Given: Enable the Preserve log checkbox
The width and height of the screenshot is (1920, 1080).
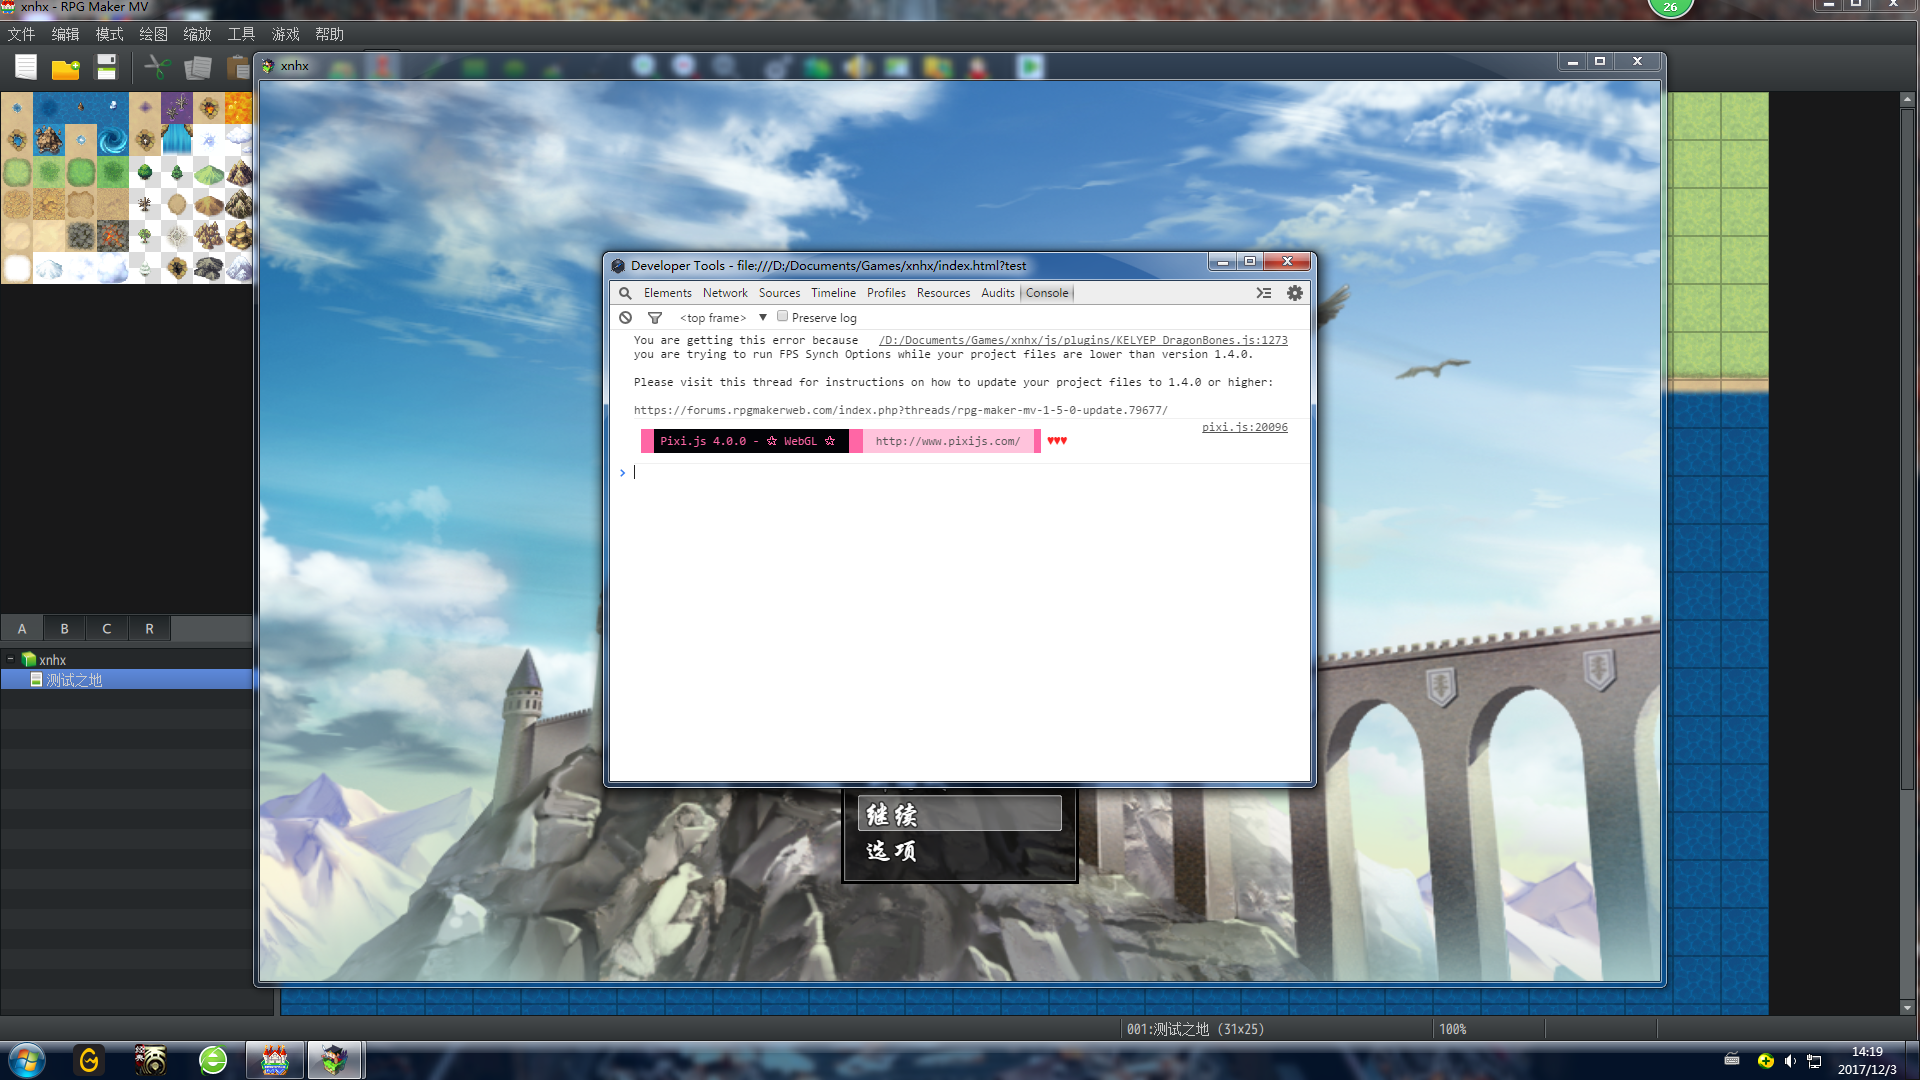Looking at the screenshot, I should [783, 316].
